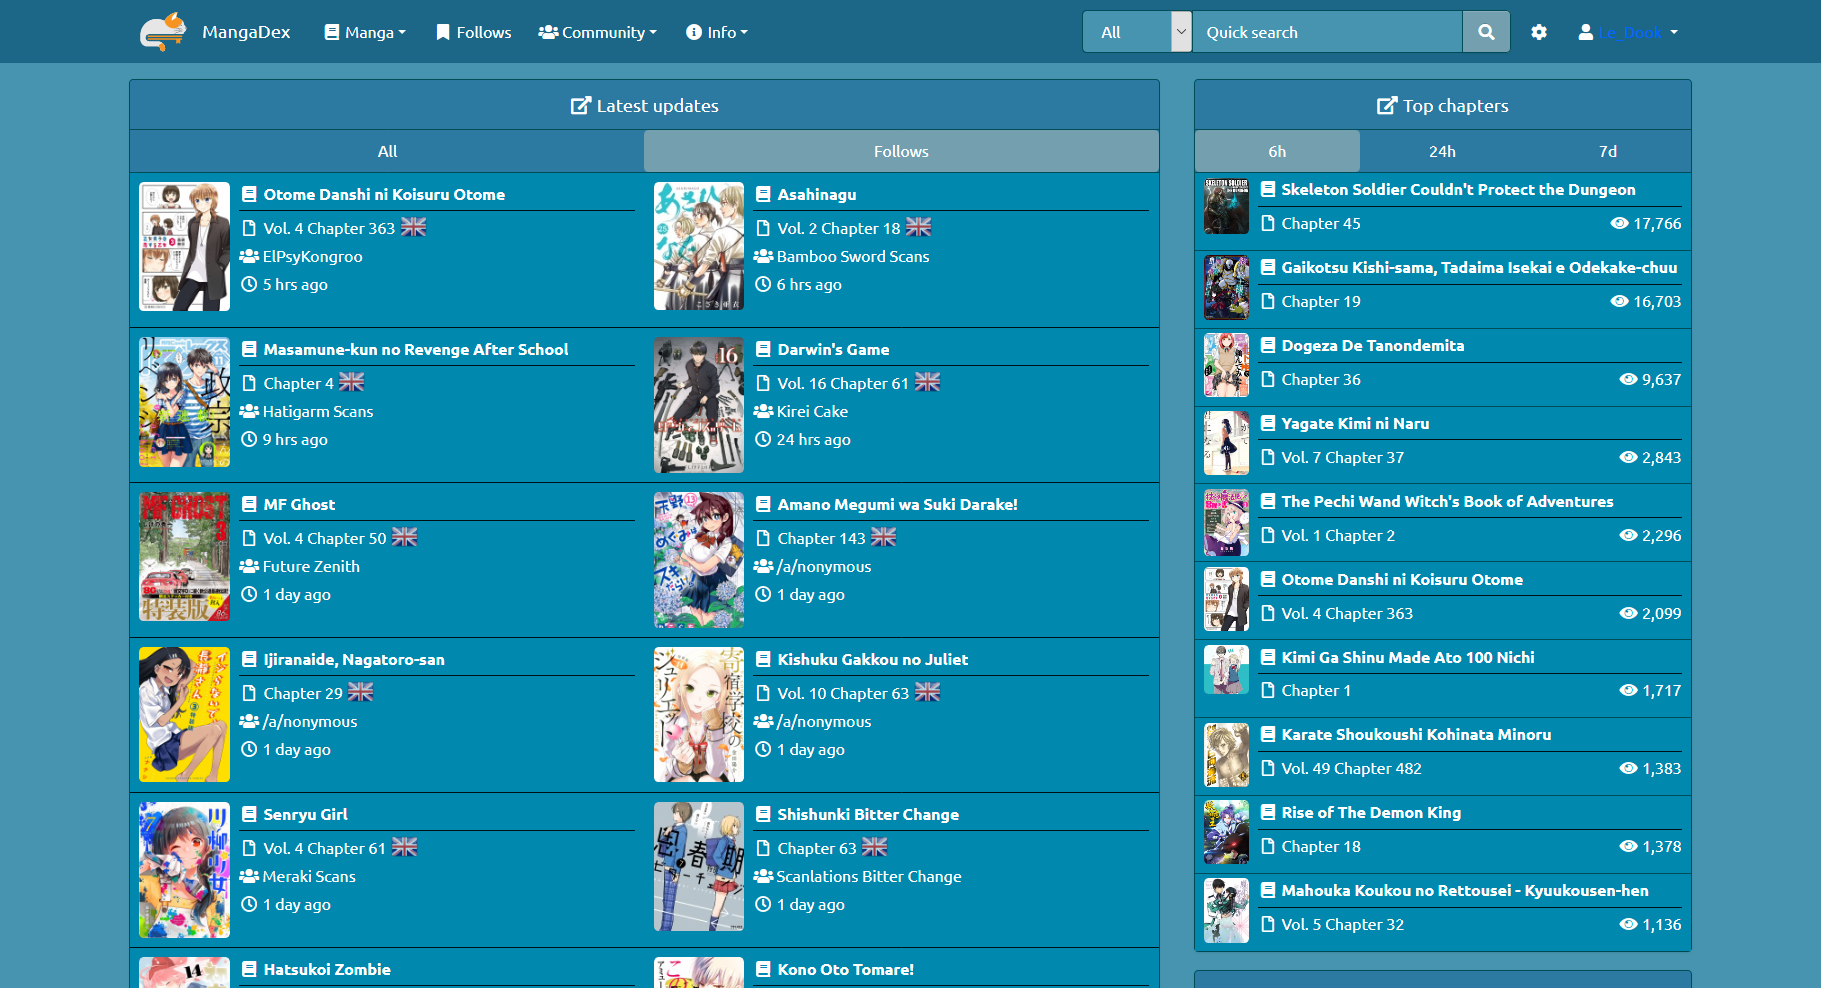Expand the user account dropdown
1821x988 pixels.
(1628, 32)
